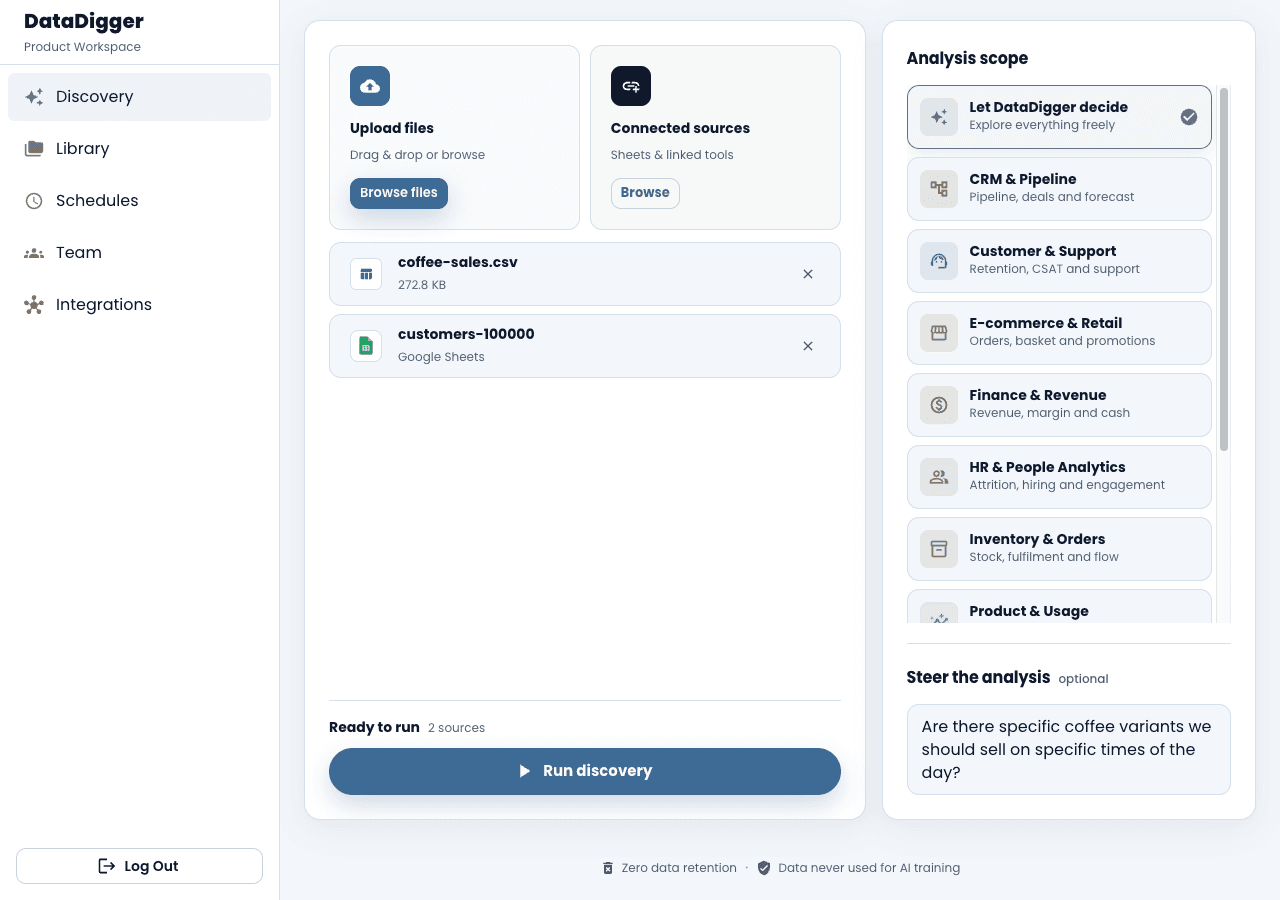Select the HR & People Analytics scope
1280x900 pixels.
[x=1059, y=477]
